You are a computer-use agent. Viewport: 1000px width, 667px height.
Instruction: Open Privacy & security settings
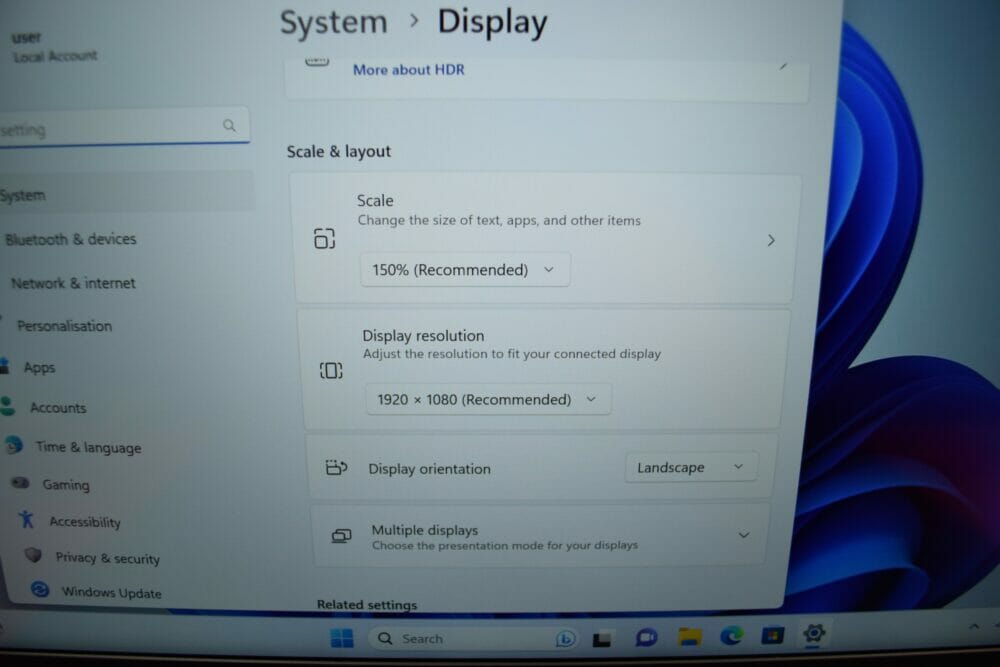click(107, 558)
